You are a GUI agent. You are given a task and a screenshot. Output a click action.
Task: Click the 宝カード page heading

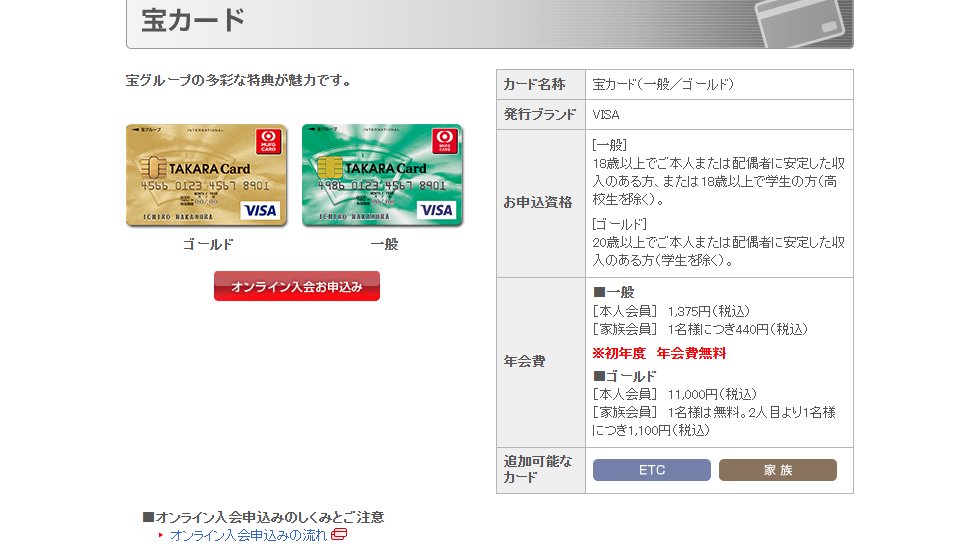point(193,20)
